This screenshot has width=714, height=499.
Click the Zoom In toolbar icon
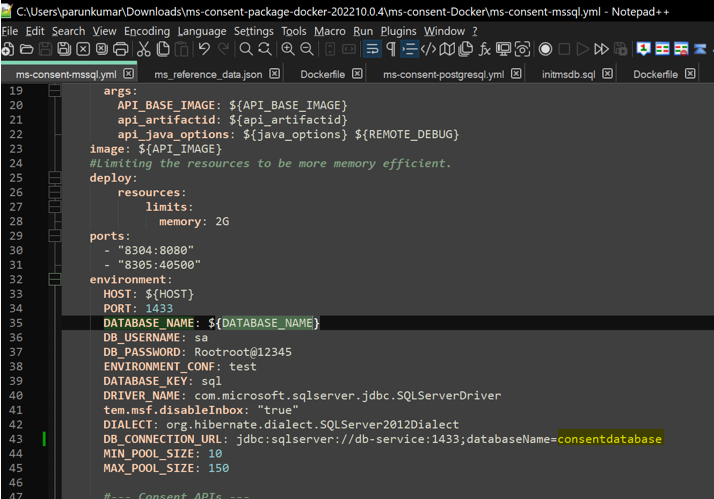coord(288,49)
